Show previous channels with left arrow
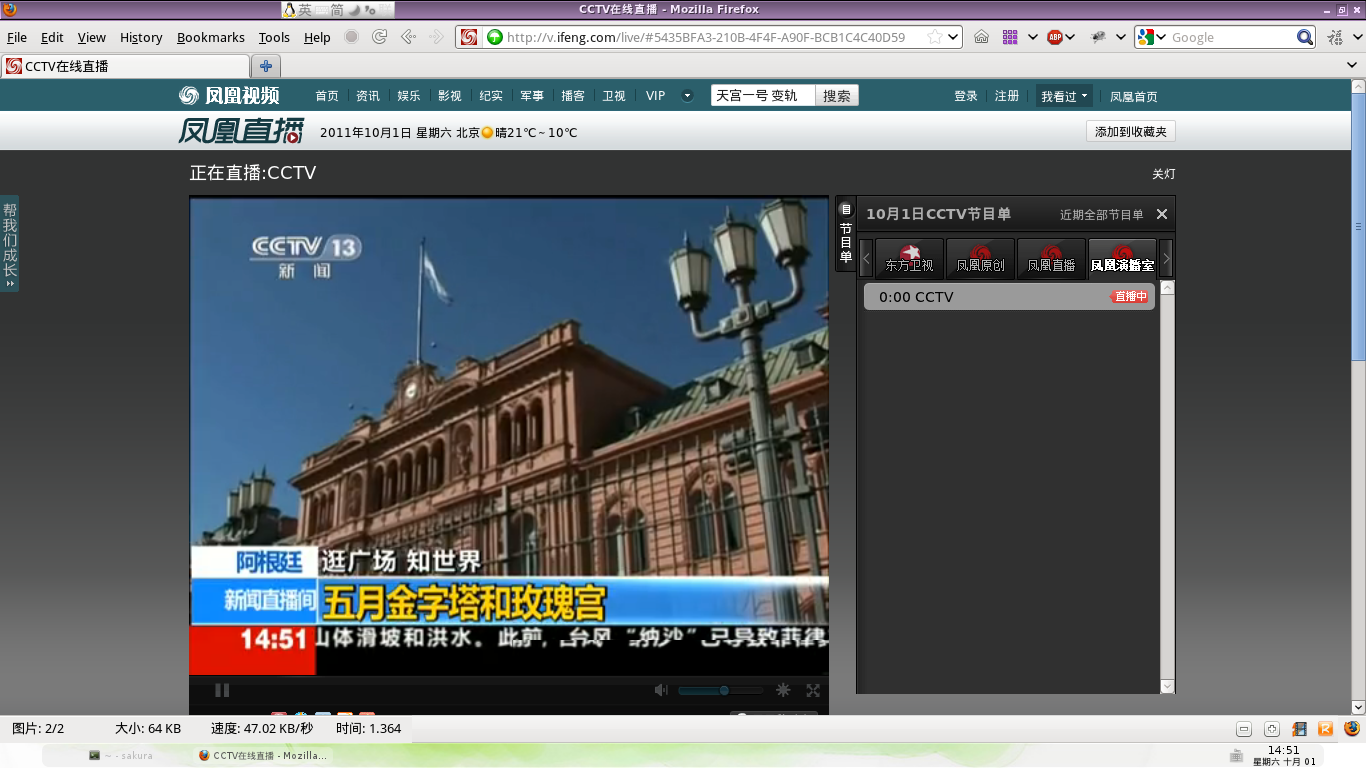Image resolution: width=1366 pixels, height=768 pixels. 866,258
